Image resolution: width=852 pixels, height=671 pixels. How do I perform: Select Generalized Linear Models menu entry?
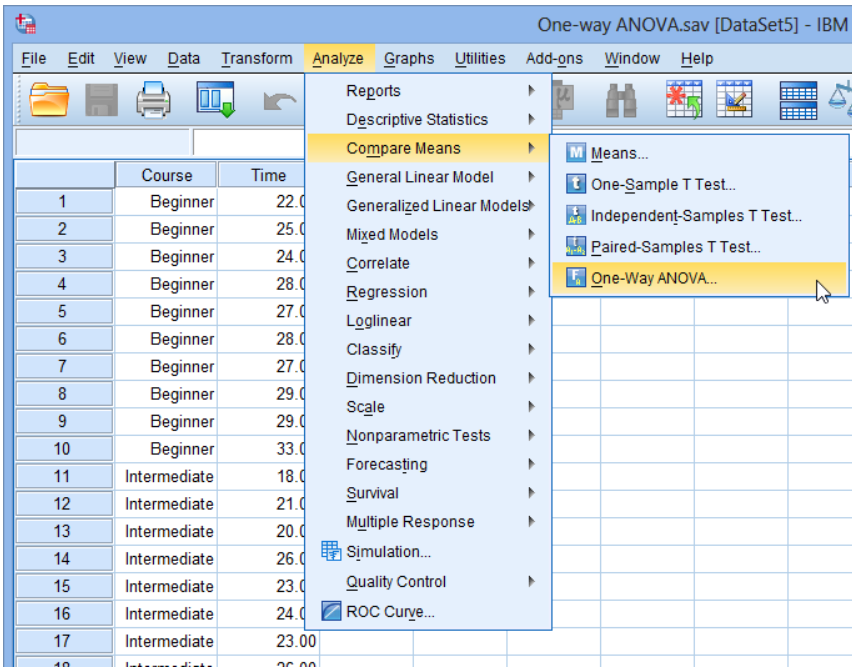point(428,205)
